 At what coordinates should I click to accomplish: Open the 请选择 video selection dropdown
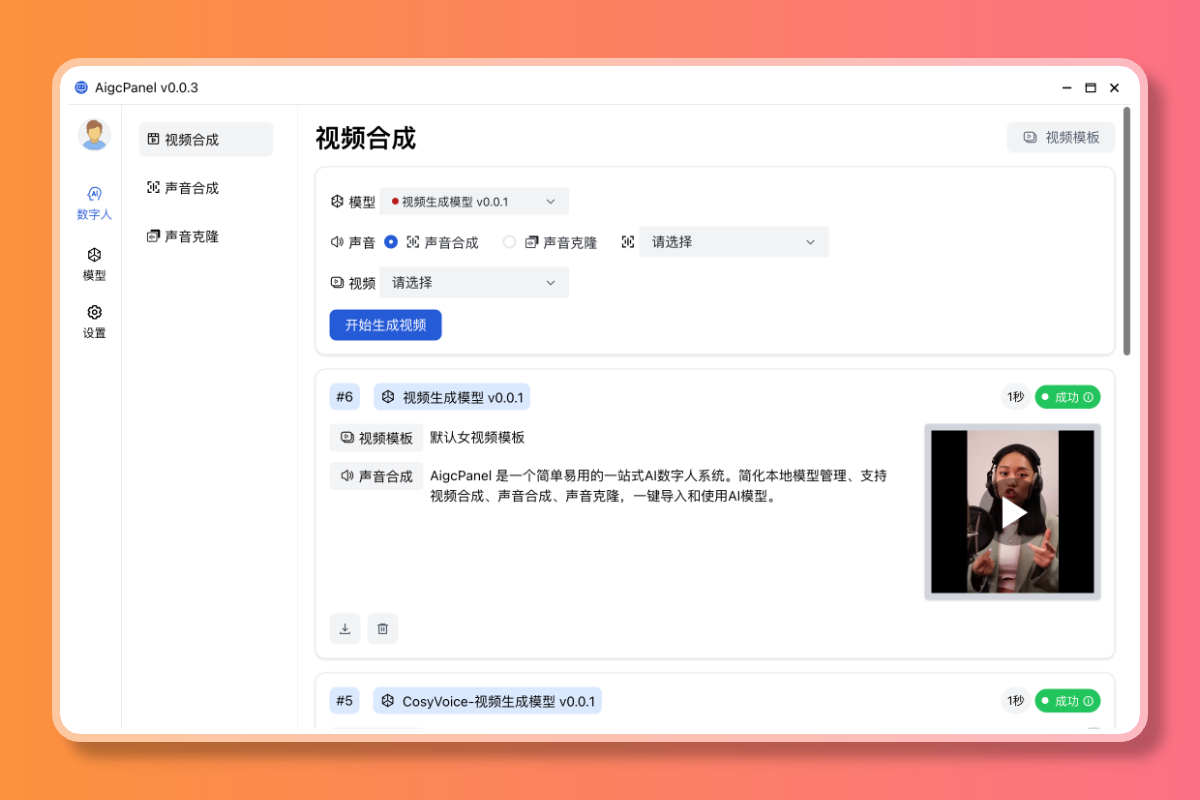474,282
